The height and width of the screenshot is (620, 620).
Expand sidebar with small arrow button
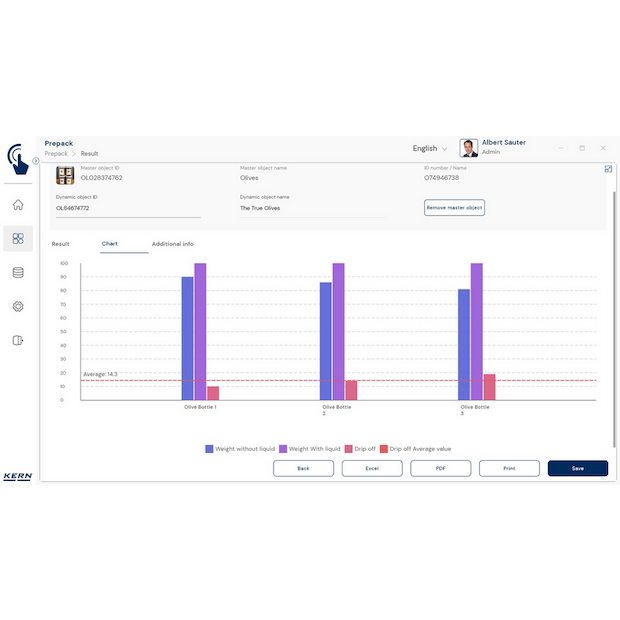pos(36,161)
